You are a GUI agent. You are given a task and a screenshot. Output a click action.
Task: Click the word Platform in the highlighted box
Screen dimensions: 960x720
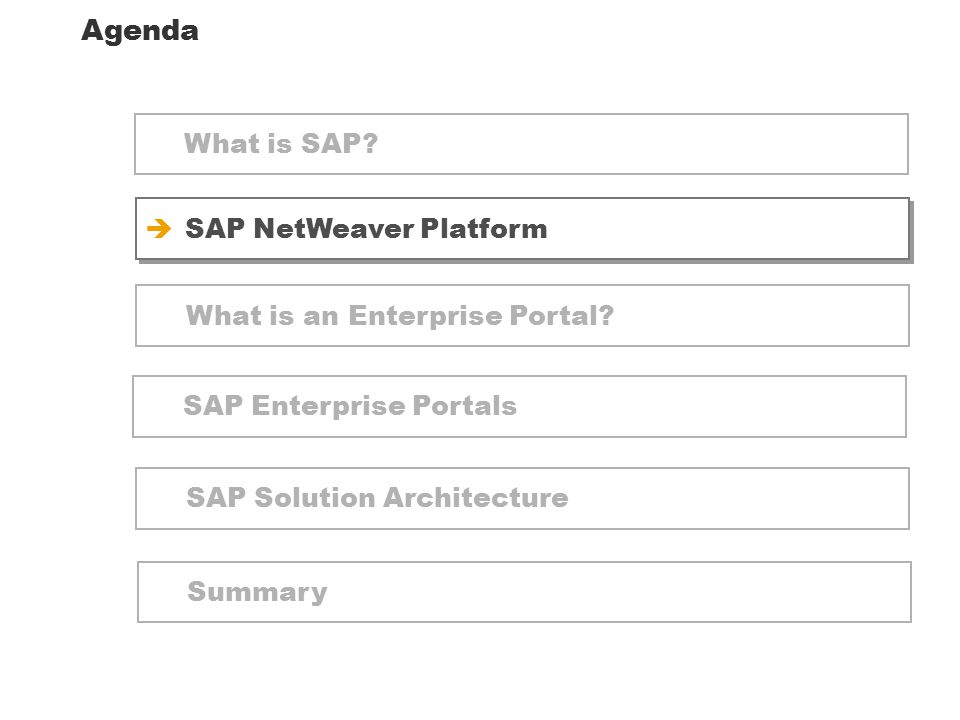[484, 228]
